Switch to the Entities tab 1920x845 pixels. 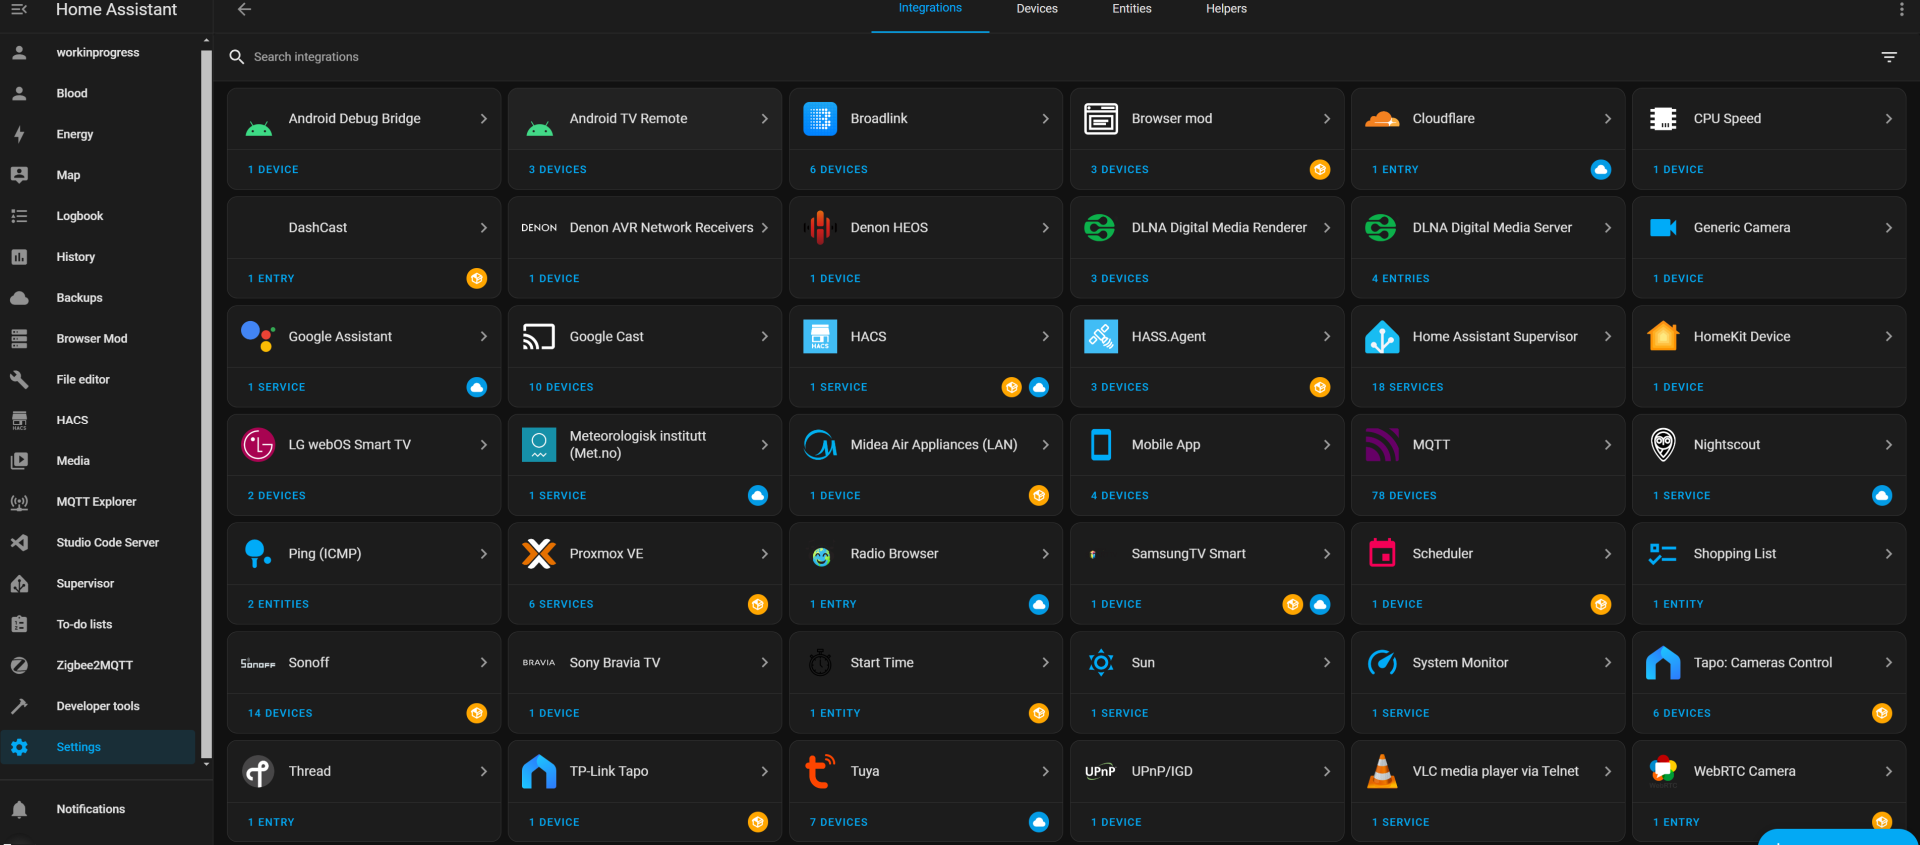point(1132,9)
